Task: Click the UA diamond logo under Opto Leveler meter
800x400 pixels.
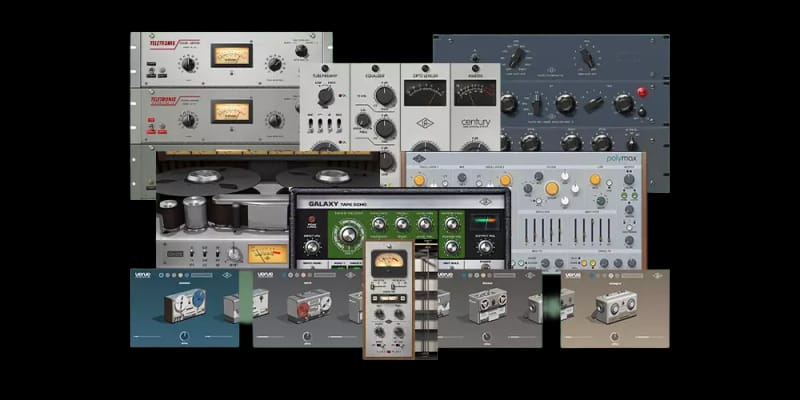Action: click(x=425, y=123)
